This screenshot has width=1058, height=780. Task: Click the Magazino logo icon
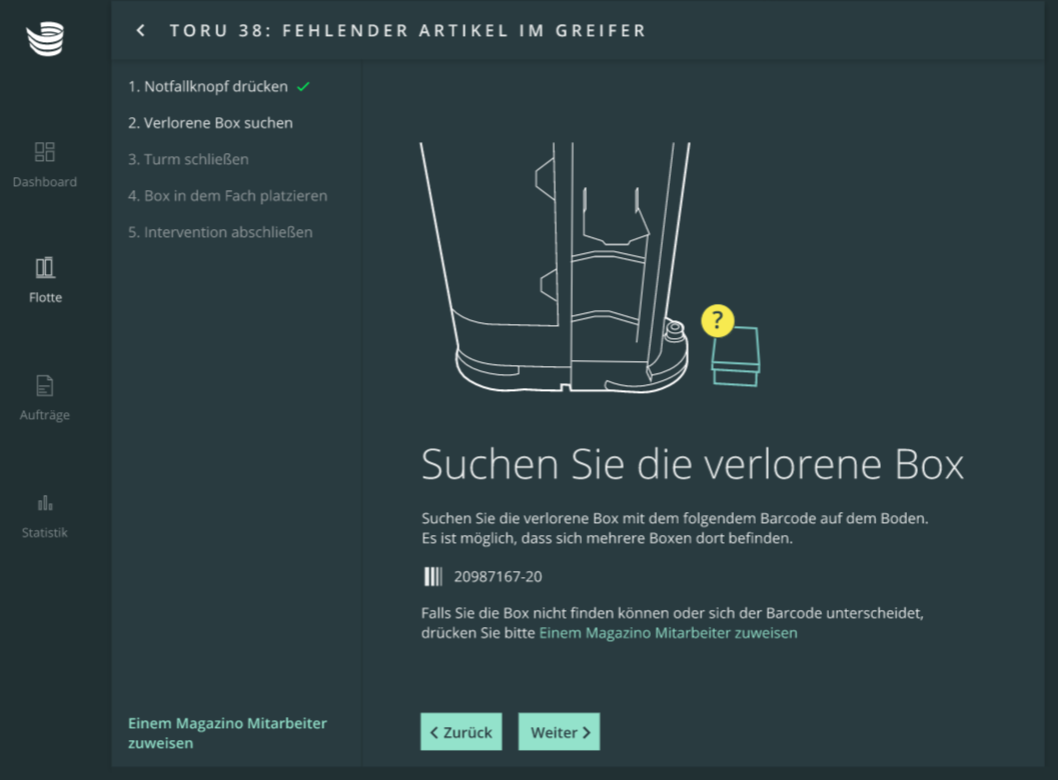click(x=45, y=39)
